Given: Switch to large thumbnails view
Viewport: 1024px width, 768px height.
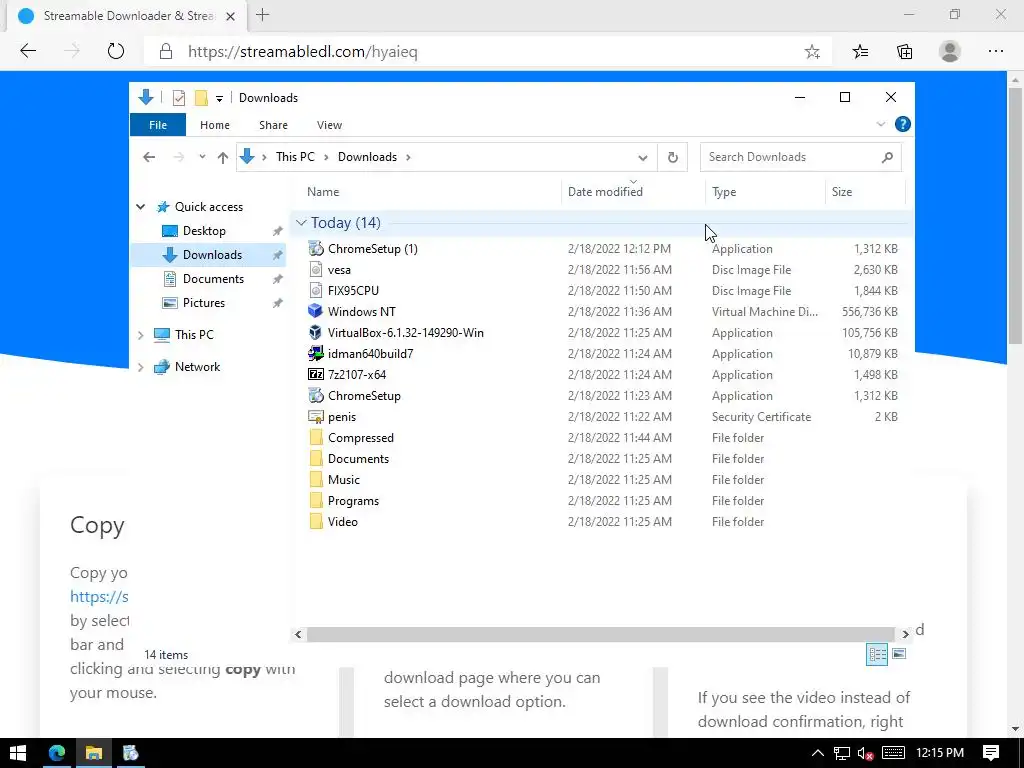Looking at the screenshot, I should [x=899, y=654].
